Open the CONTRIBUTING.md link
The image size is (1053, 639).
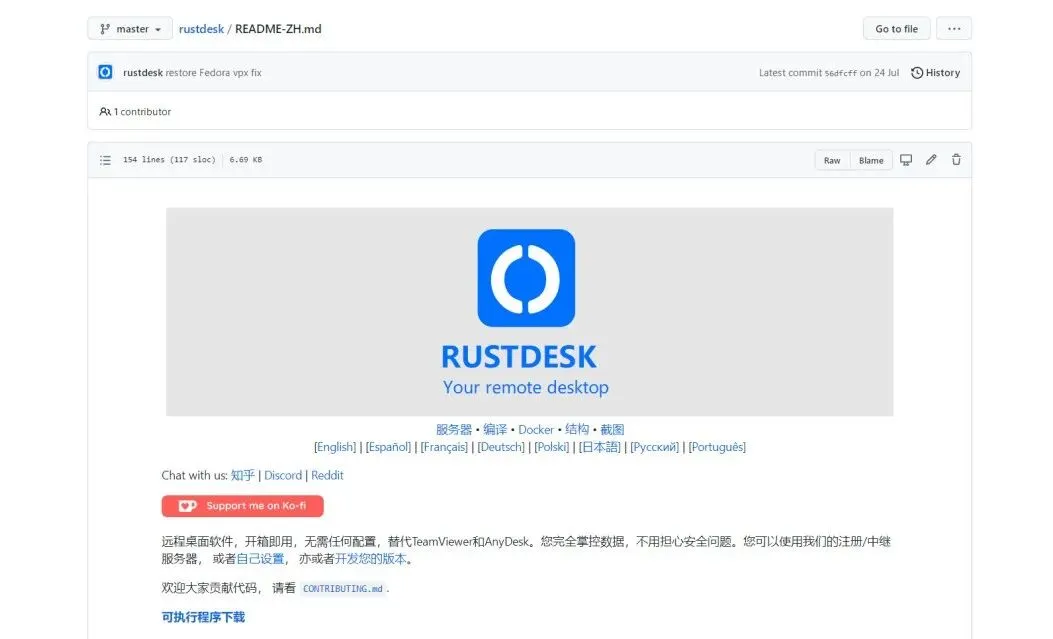click(x=342, y=589)
